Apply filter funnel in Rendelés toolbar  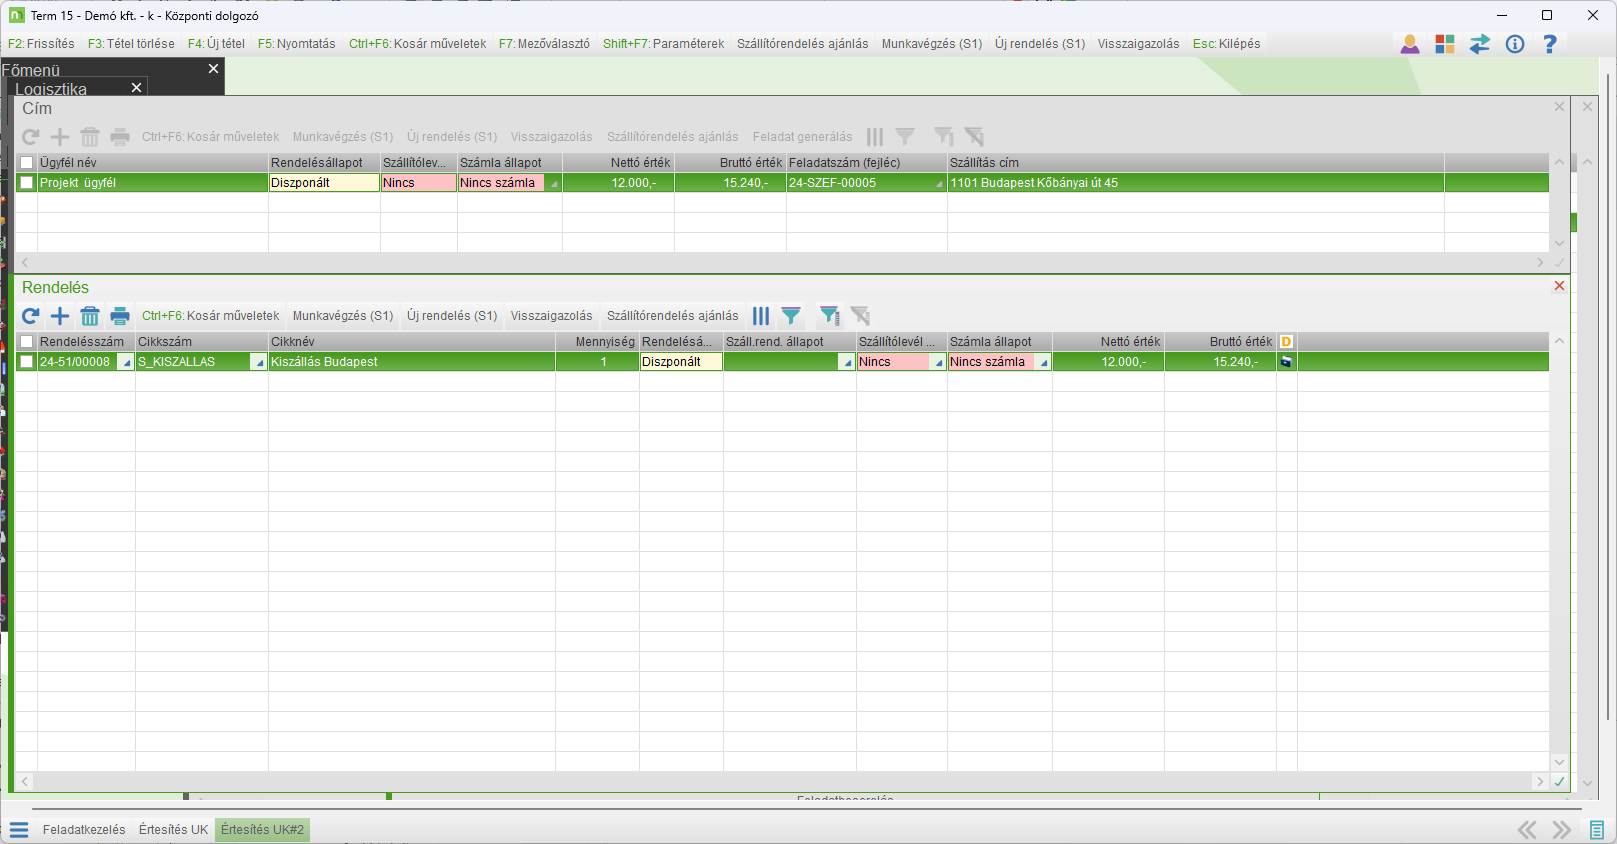point(791,316)
